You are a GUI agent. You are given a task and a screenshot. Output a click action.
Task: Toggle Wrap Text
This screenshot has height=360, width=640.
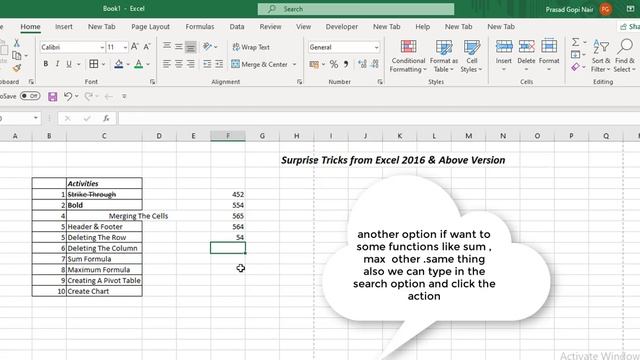click(251, 47)
